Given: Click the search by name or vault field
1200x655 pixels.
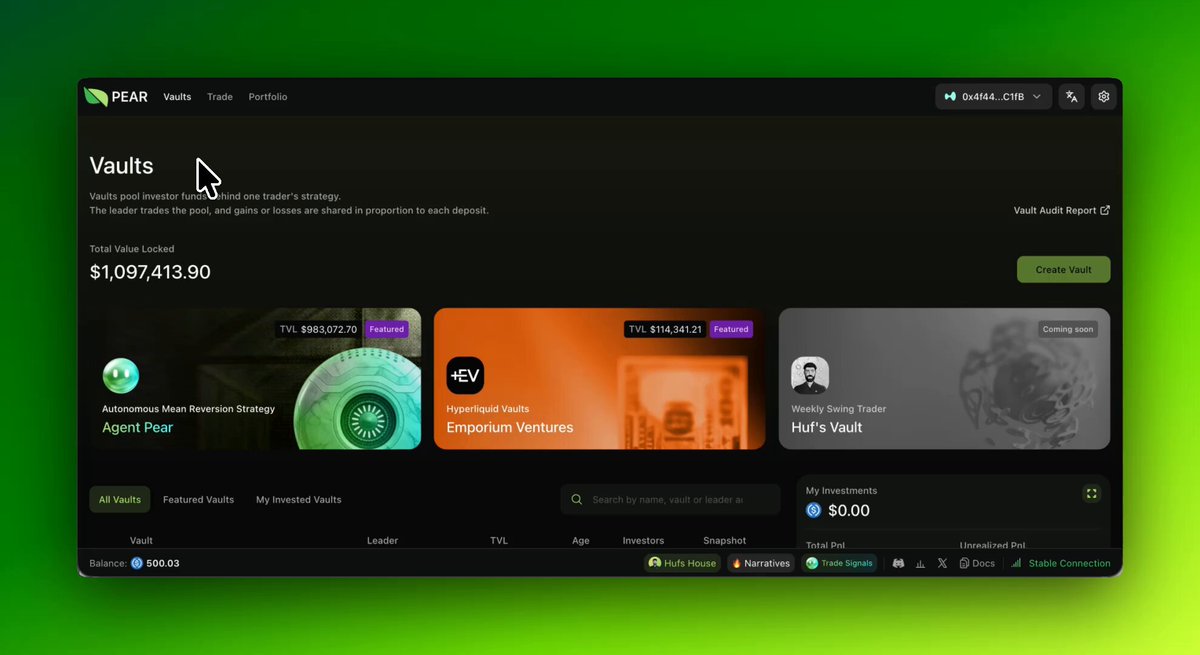Looking at the screenshot, I should point(670,499).
